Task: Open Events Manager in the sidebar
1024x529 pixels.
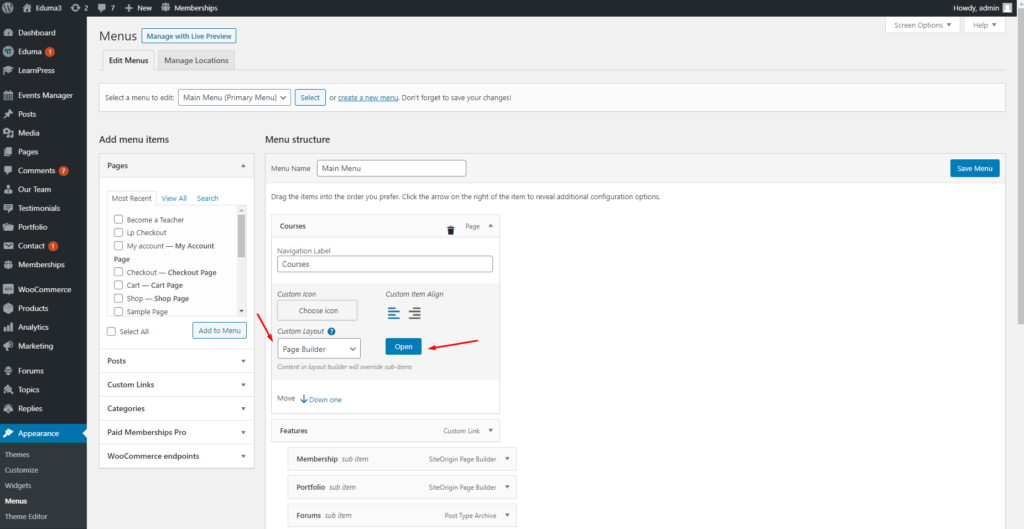Action: point(43,95)
